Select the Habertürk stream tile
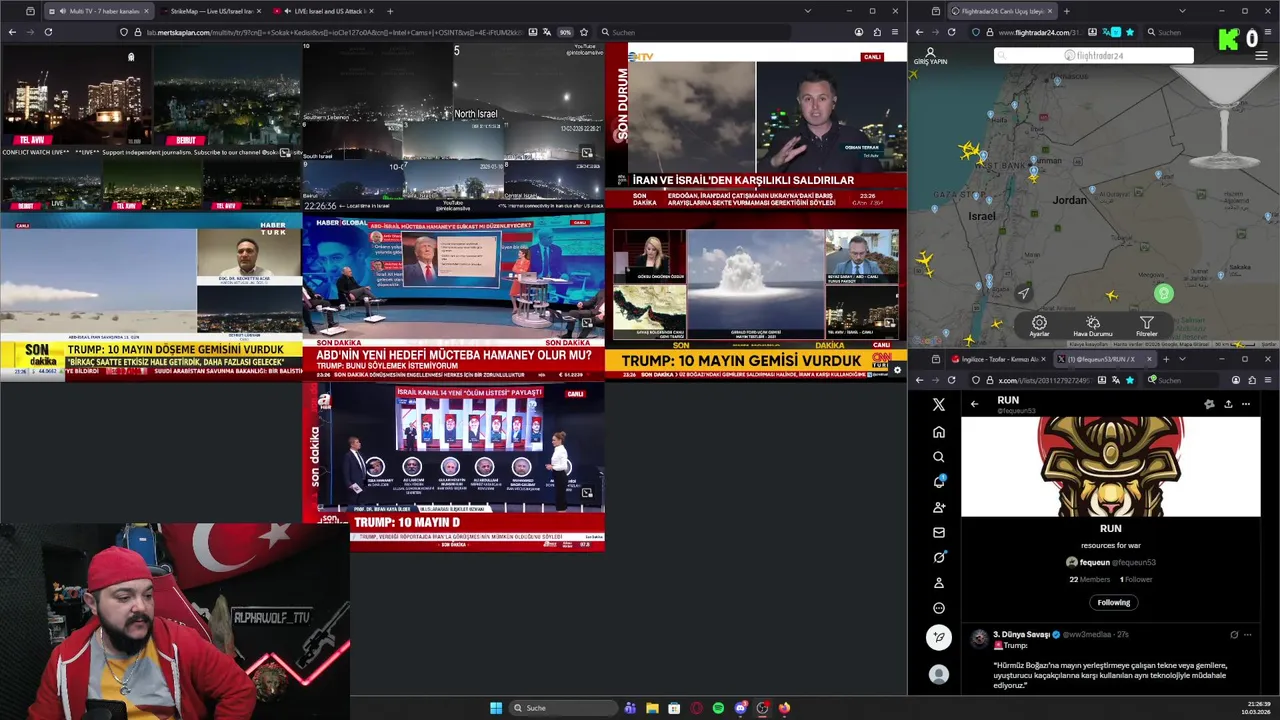 (x=151, y=297)
